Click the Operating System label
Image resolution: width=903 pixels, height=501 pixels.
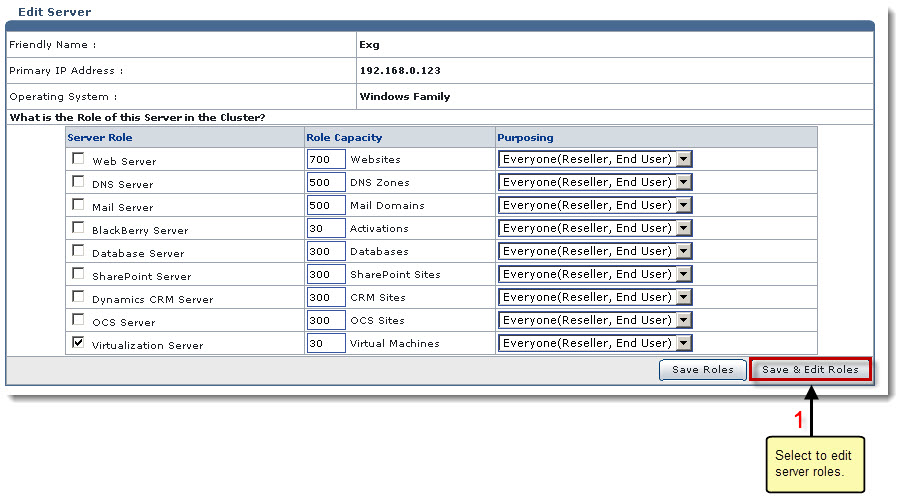click(63, 97)
